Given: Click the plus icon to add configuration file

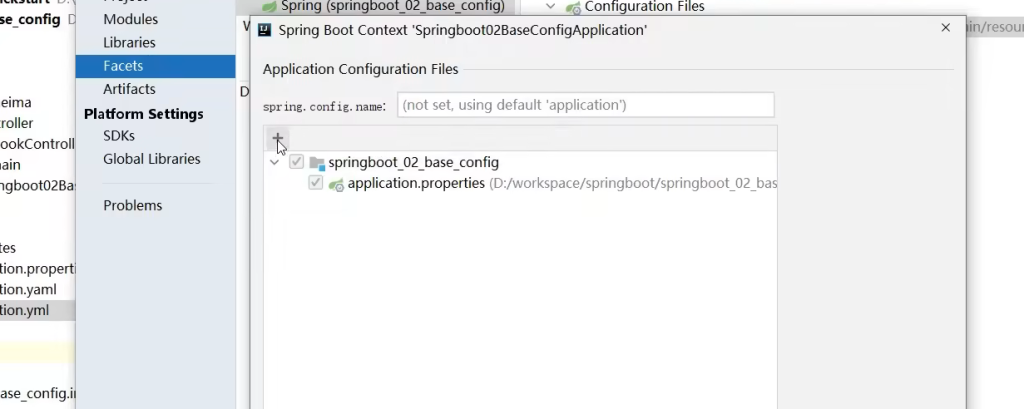Looking at the screenshot, I should click(278, 139).
